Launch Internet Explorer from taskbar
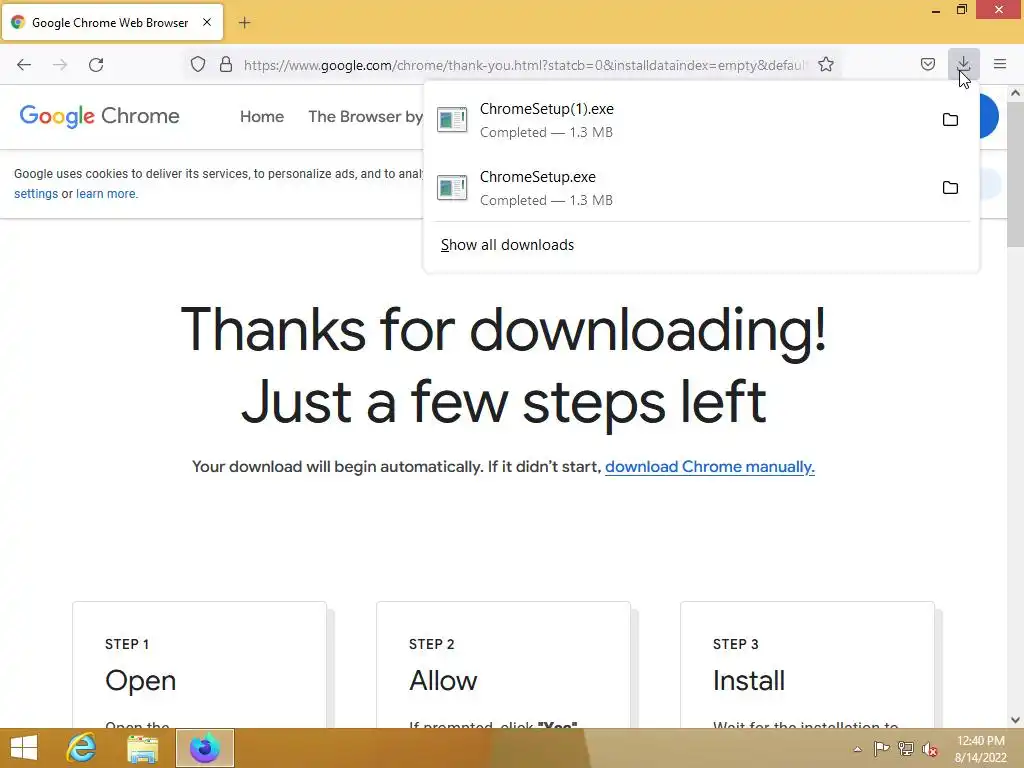 (82, 748)
